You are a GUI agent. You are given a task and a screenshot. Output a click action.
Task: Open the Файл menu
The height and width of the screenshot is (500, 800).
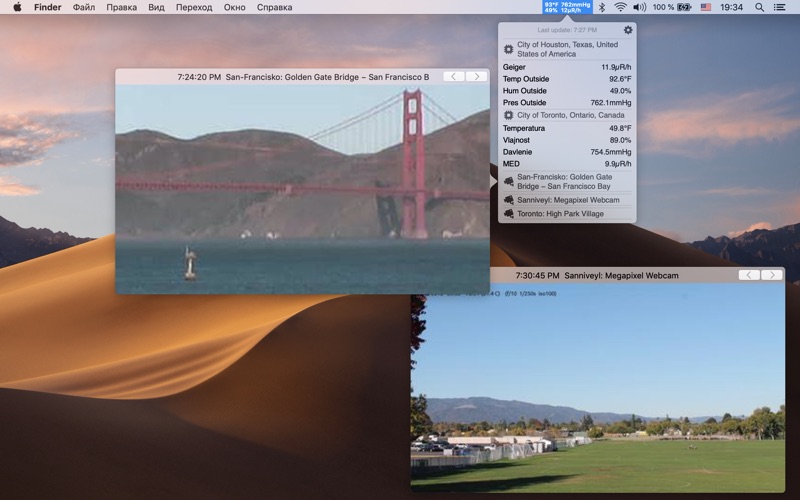click(84, 7)
